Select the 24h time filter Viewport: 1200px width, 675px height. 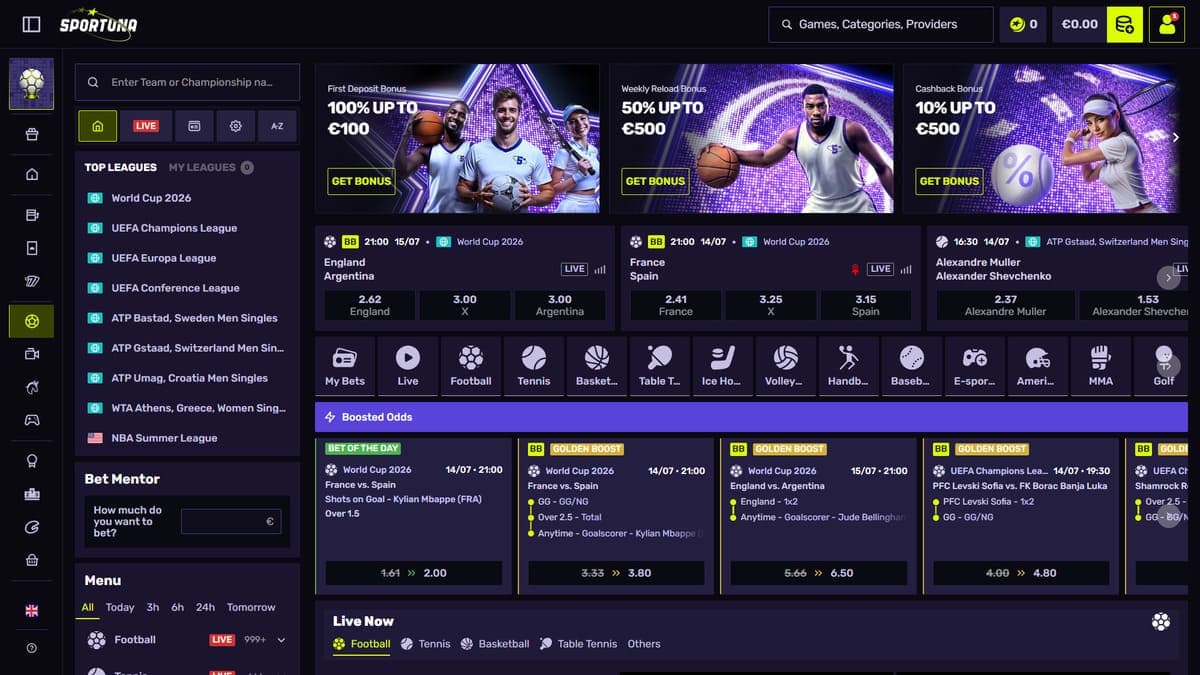[x=205, y=607]
